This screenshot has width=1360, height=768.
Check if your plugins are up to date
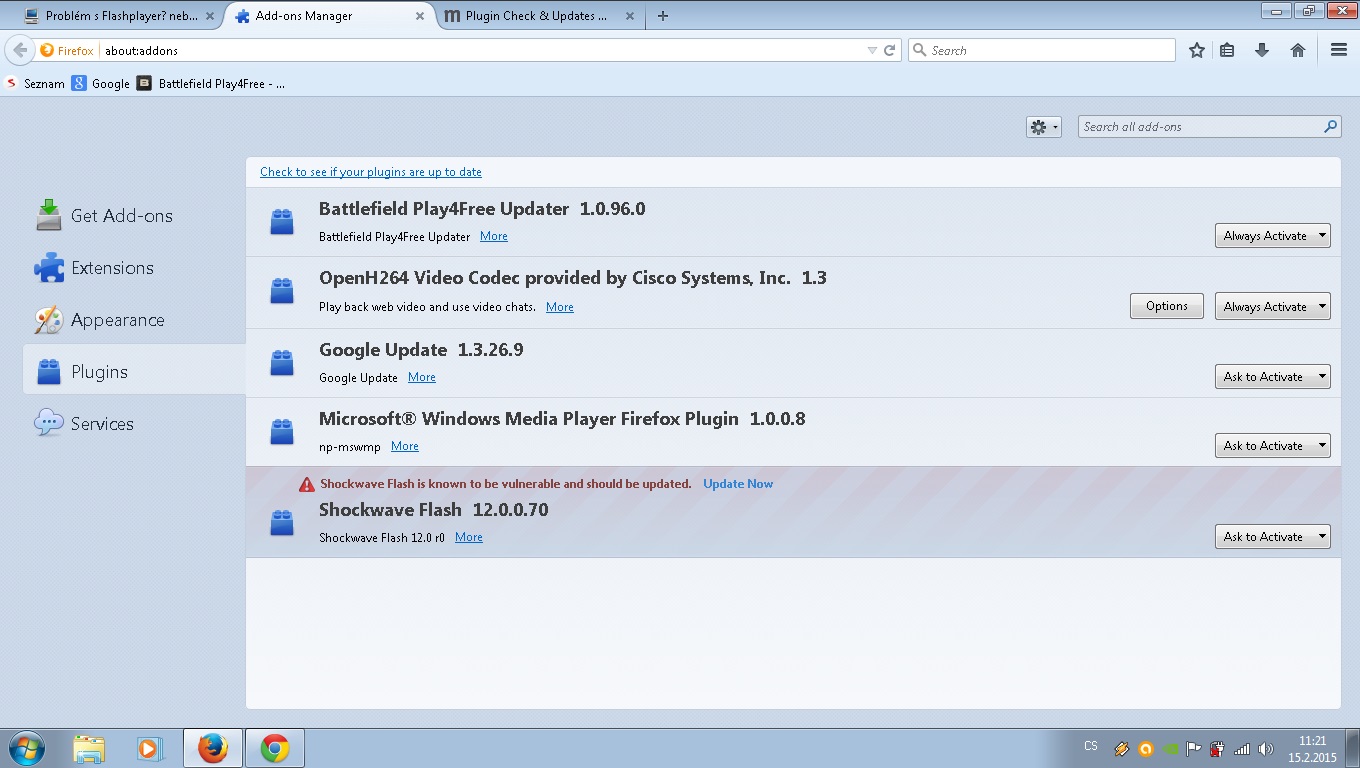point(371,172)
